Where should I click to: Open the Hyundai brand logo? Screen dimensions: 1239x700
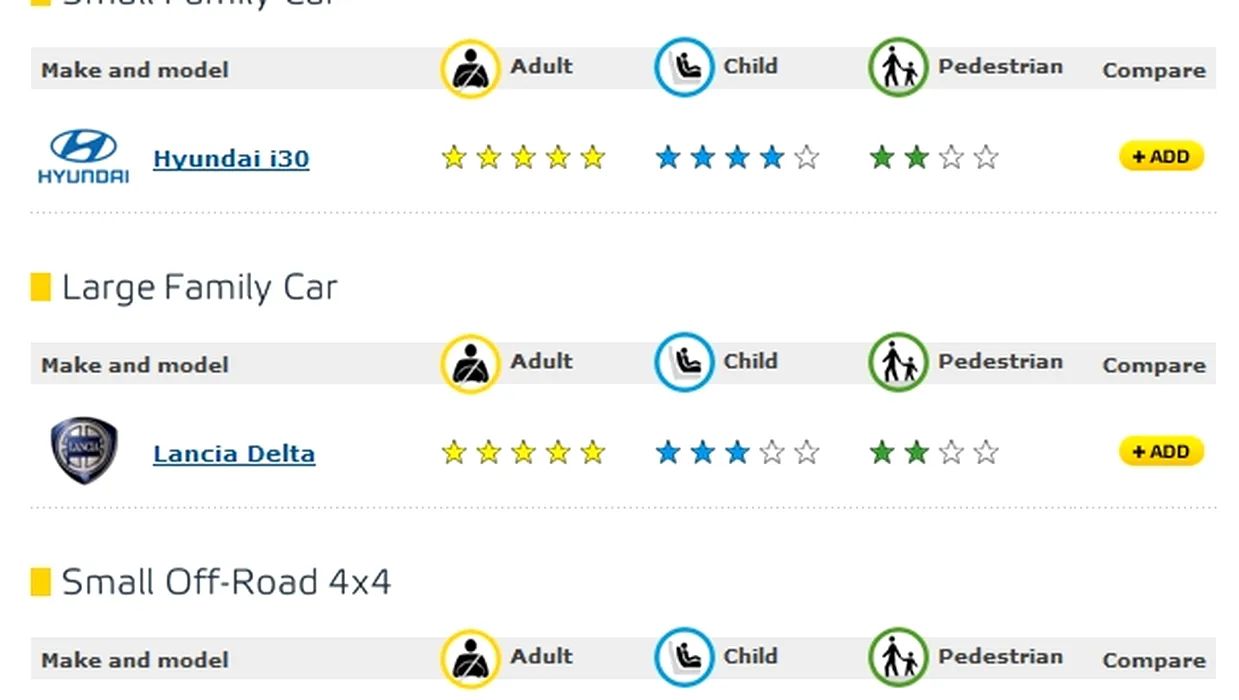point(83,156)
